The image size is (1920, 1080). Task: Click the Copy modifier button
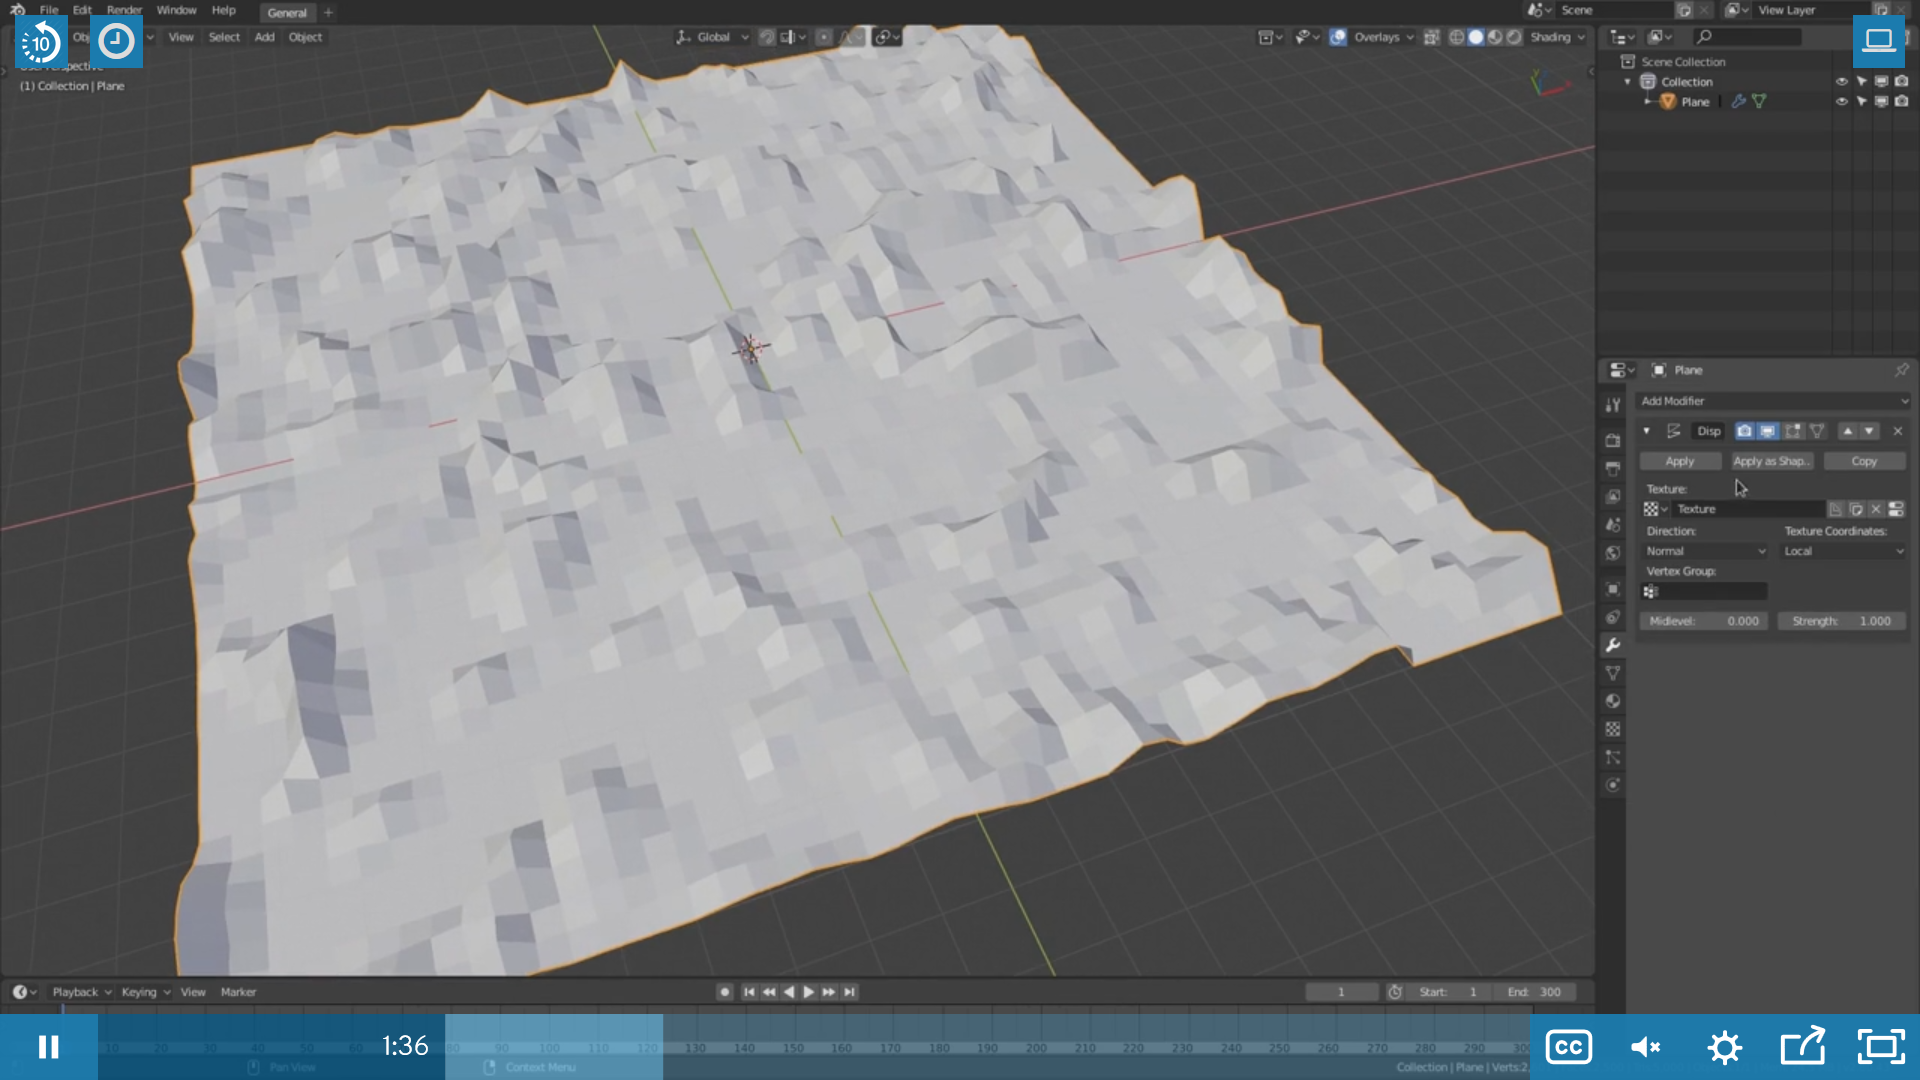pyautogui.click(x=1863, y=461)
